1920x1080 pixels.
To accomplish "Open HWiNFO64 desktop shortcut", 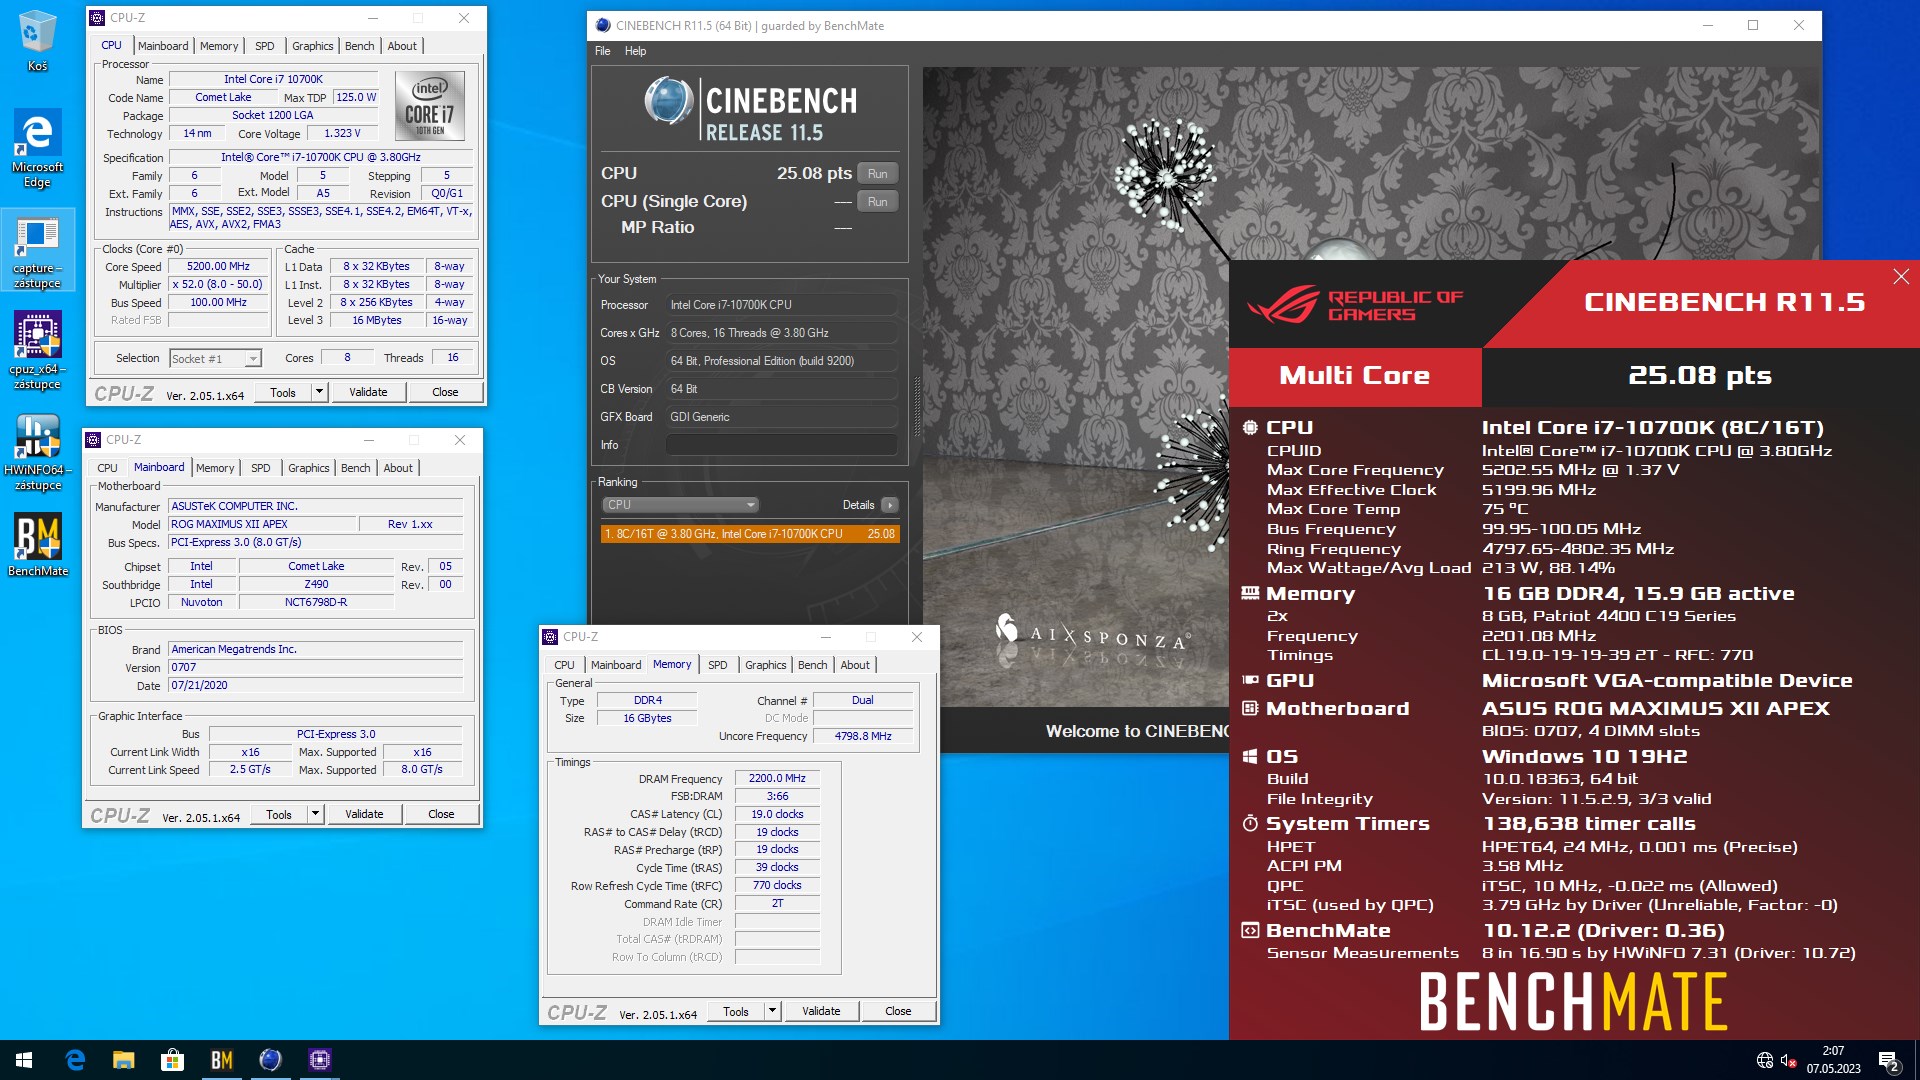I will [37, 452].
